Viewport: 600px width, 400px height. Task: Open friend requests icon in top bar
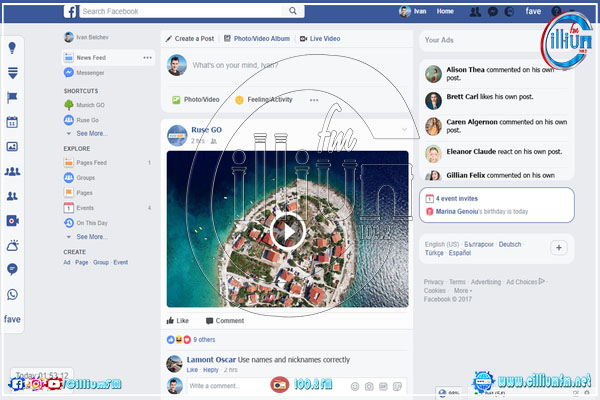click(475, 12)
